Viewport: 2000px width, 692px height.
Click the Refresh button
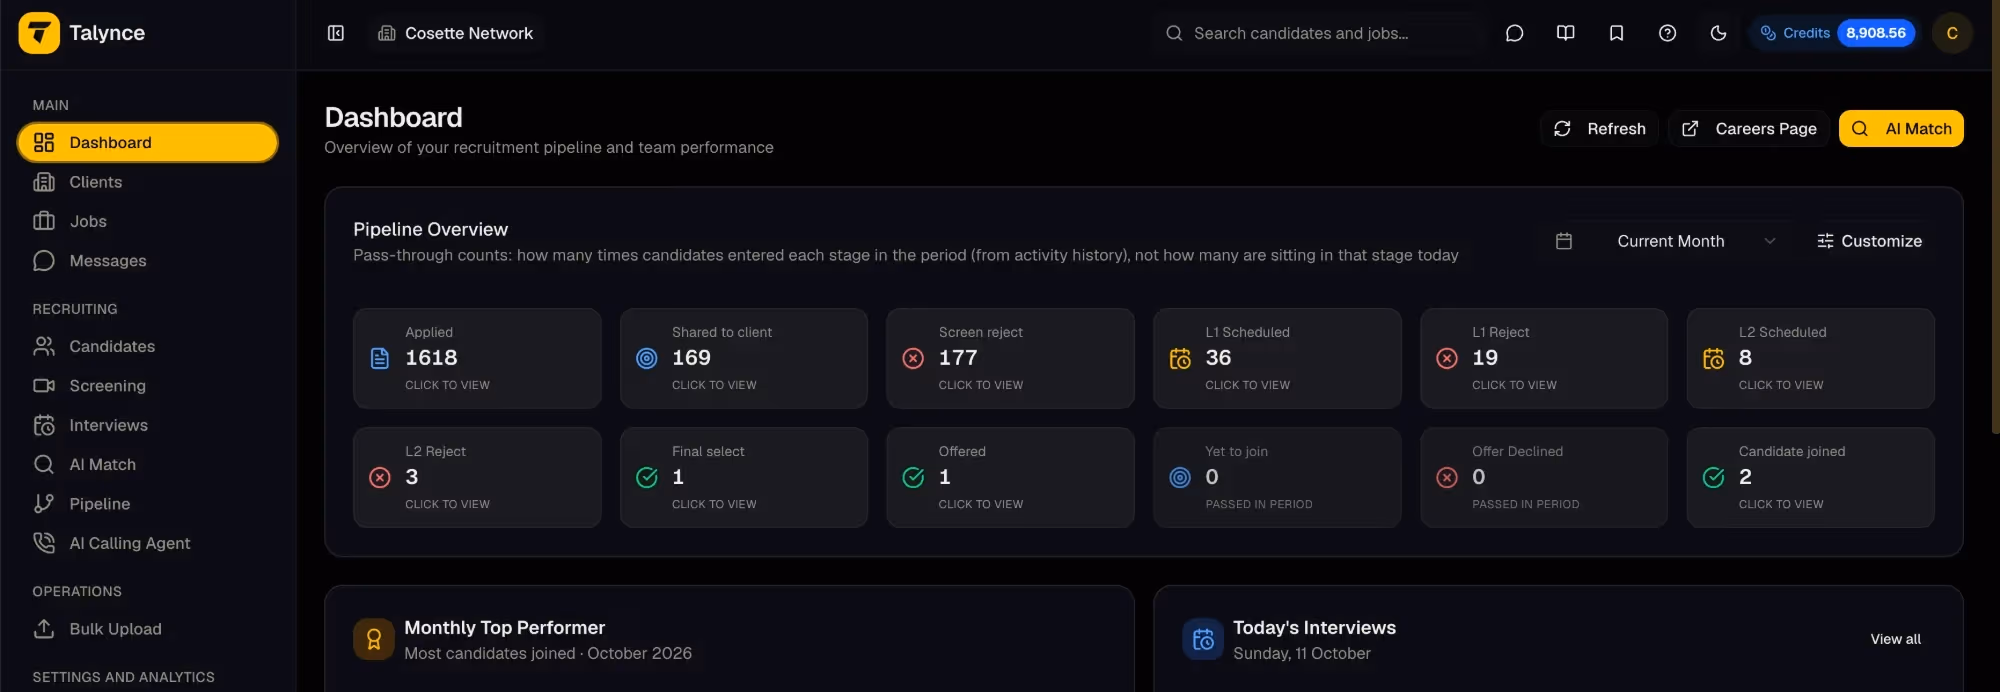click(x=1599, y=128)
